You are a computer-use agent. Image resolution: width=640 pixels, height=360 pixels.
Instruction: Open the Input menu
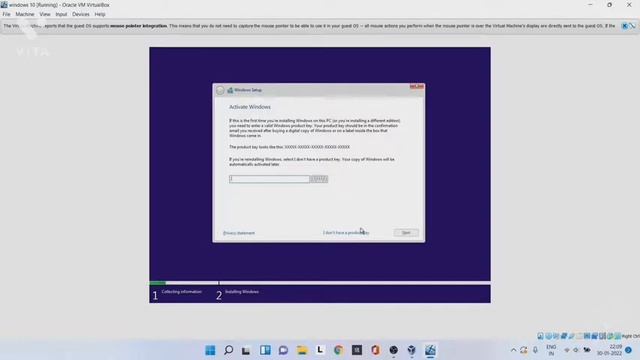coord(61,14)
